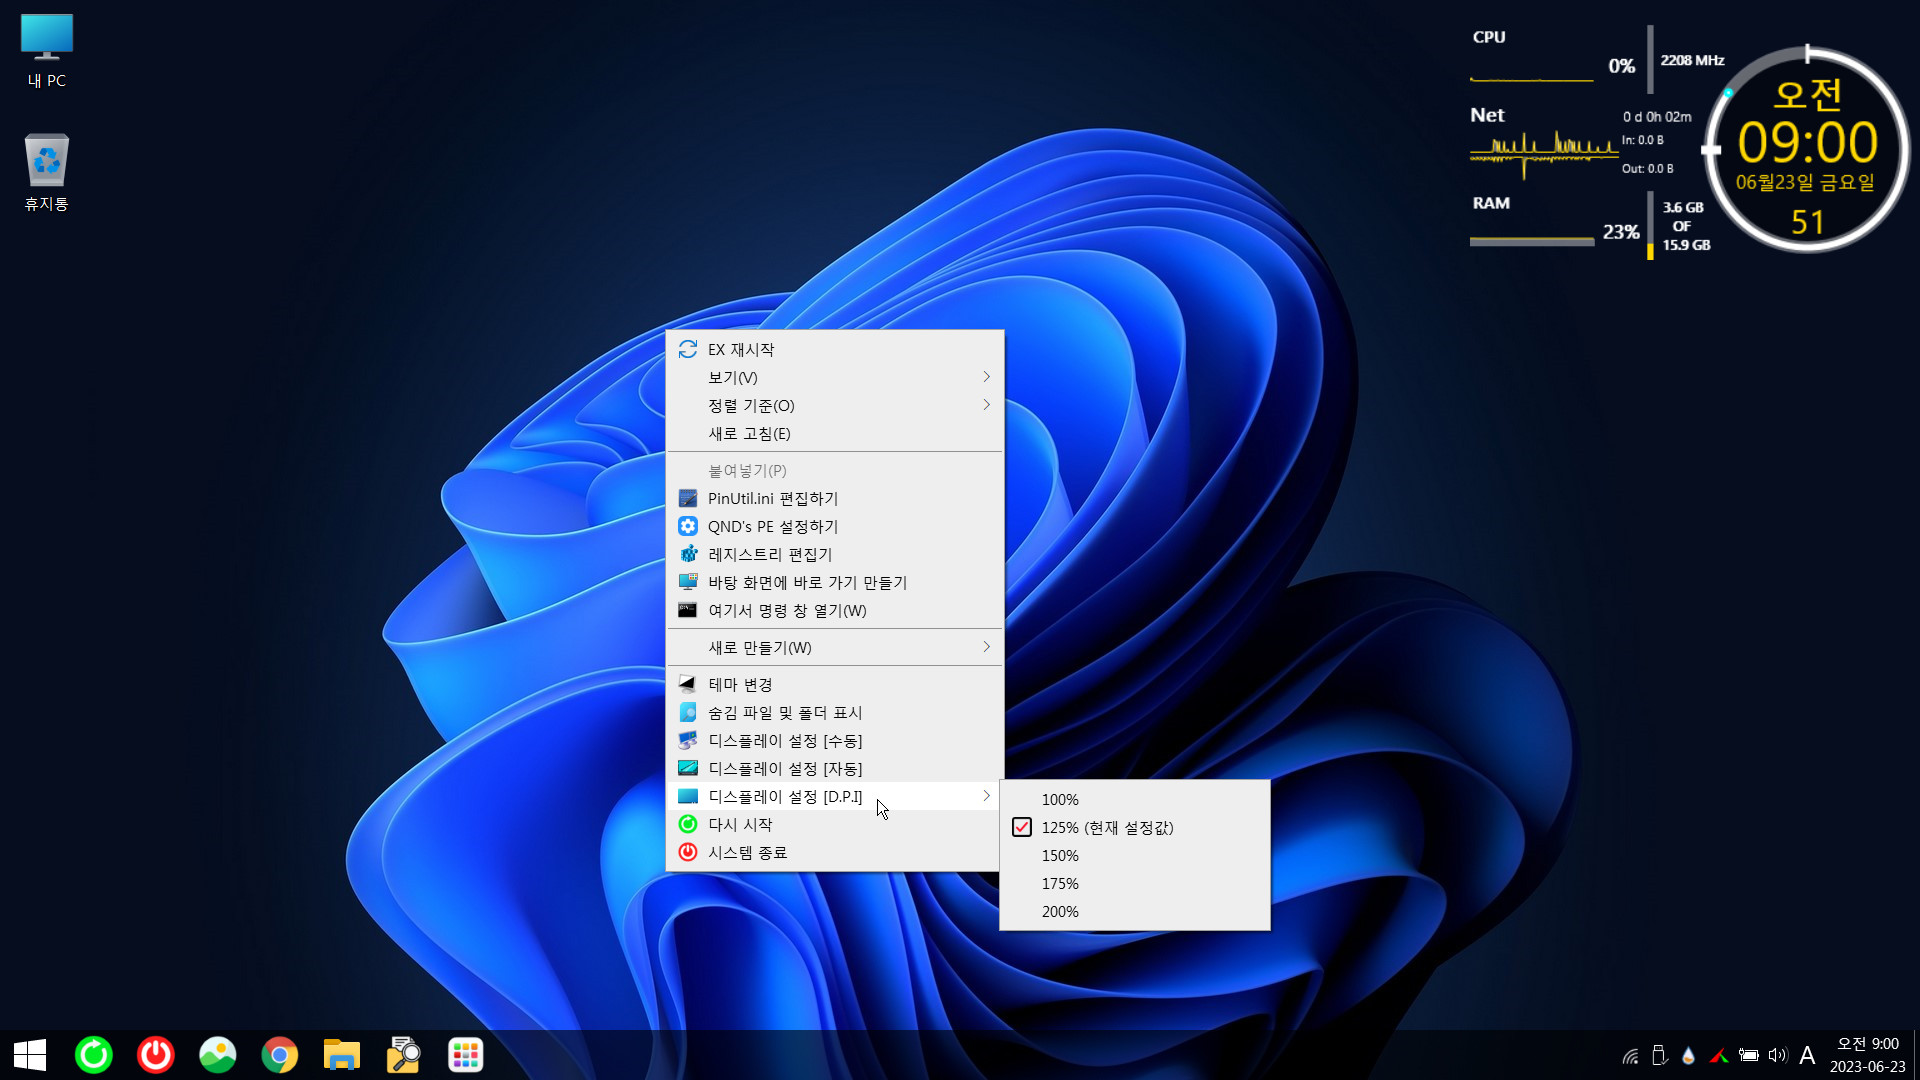Click the input language indicator A

(1807, 1056)
